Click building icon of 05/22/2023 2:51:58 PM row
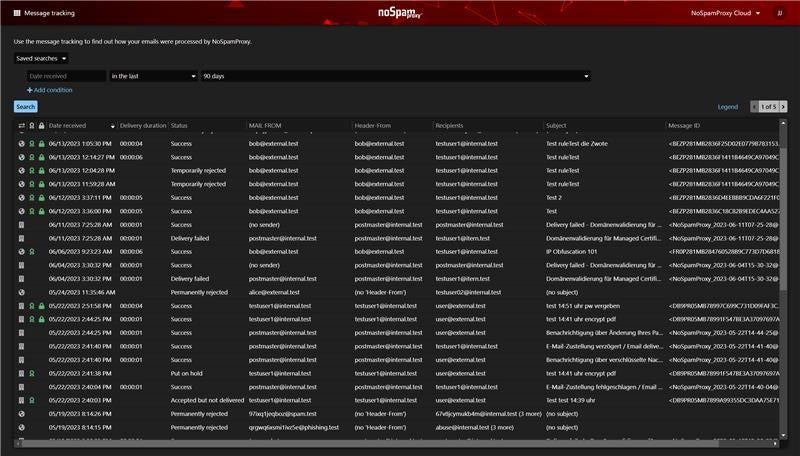 click(x=21, y=306)
